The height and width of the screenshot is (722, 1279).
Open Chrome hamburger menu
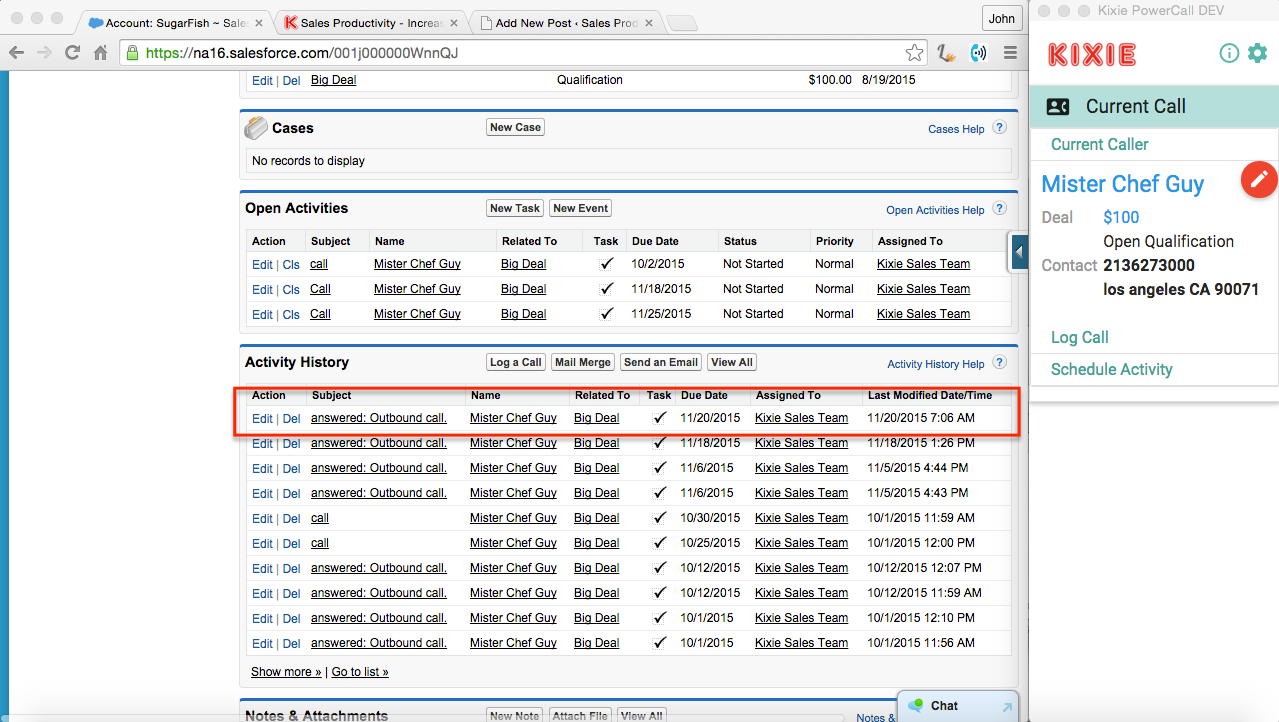pos(1010,53)
